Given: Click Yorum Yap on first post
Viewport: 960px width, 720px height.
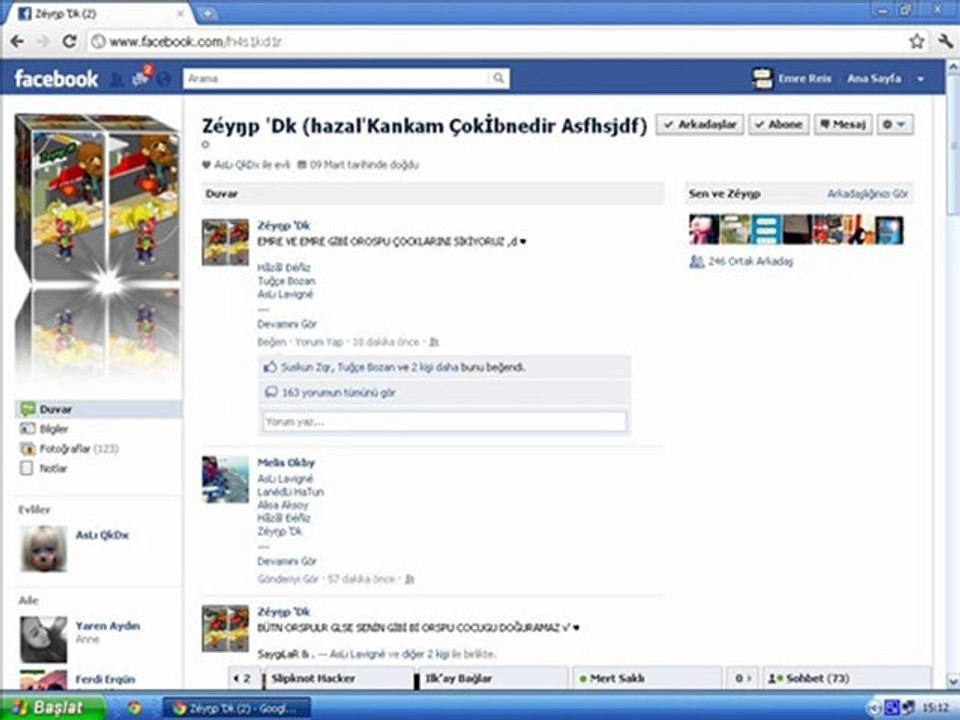Looking at the screenshot, I should (x=319, y=342).
